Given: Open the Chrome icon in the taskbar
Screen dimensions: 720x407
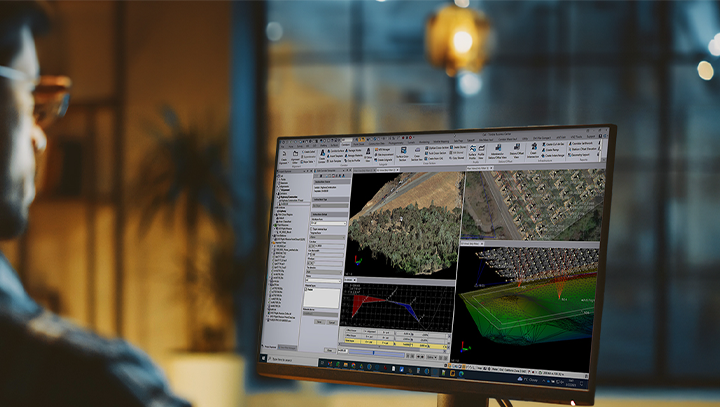Looking at the screenshot, I should point(353,365).
